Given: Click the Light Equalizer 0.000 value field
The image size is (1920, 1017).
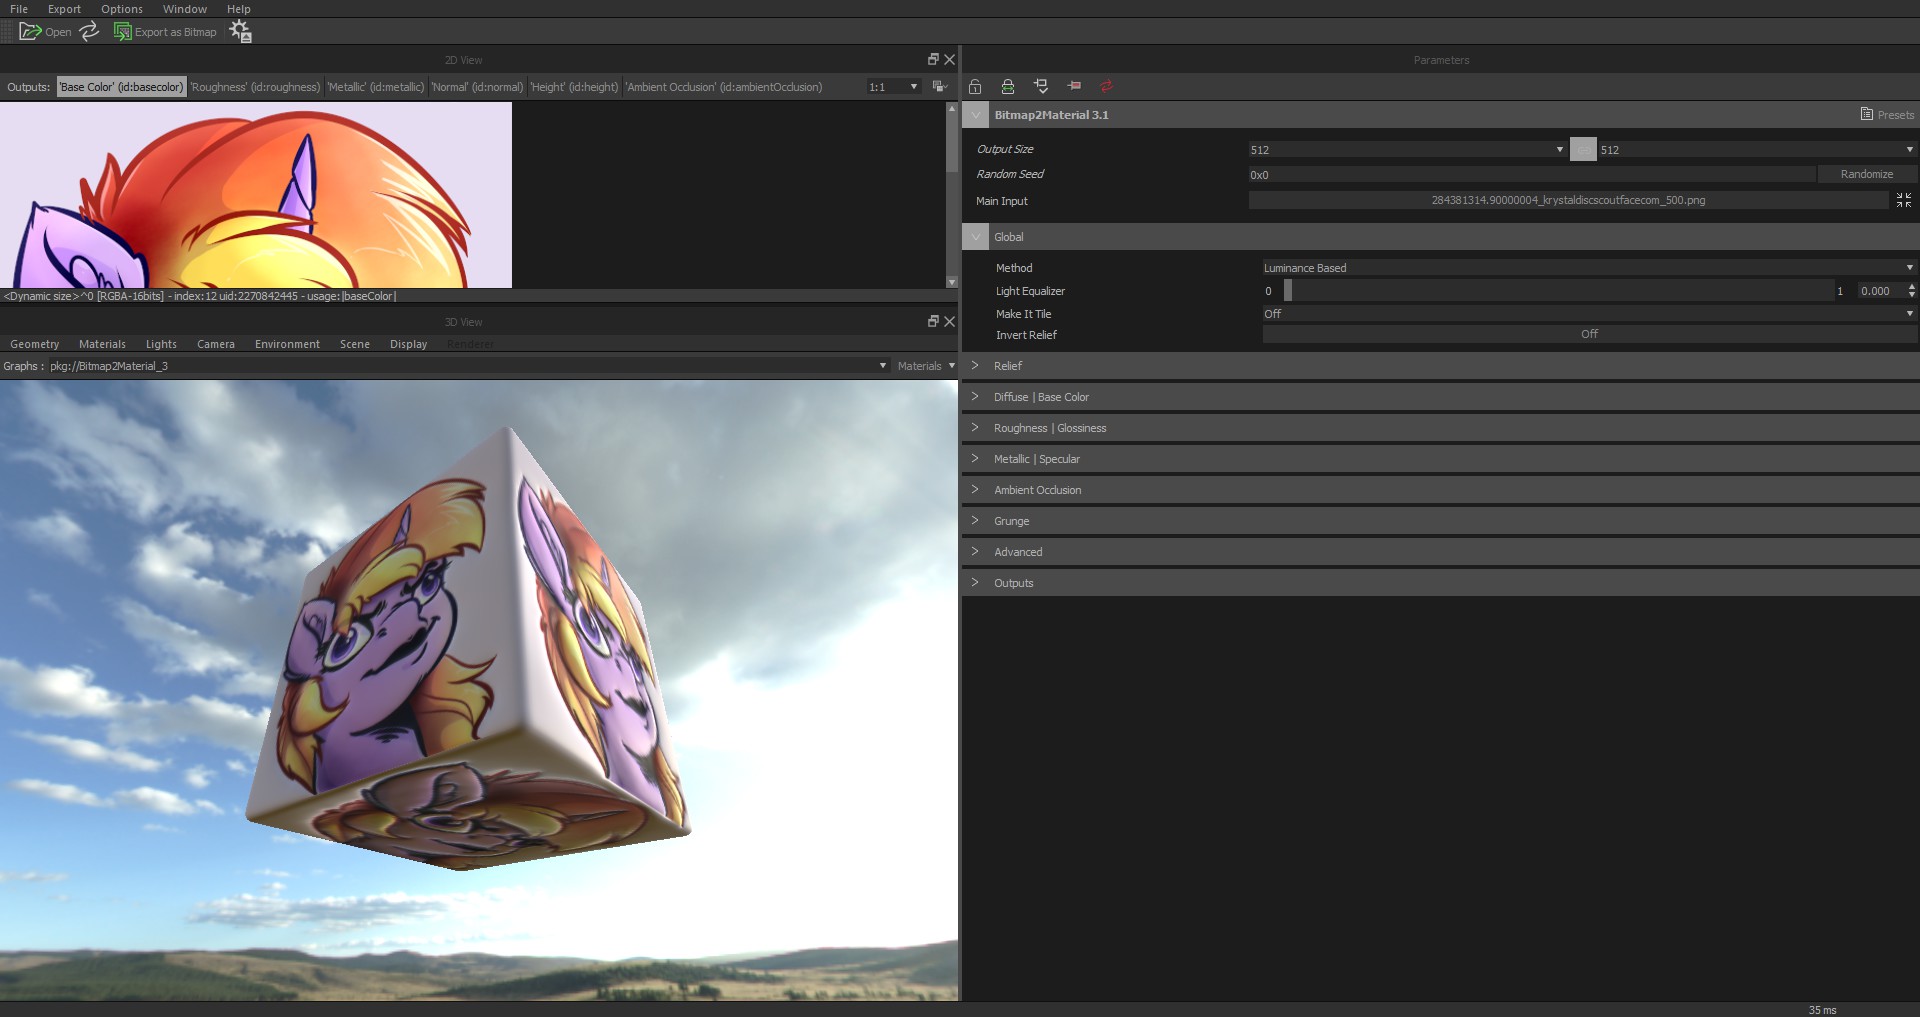Looking at the screenshot, I should coord(1881,291).
